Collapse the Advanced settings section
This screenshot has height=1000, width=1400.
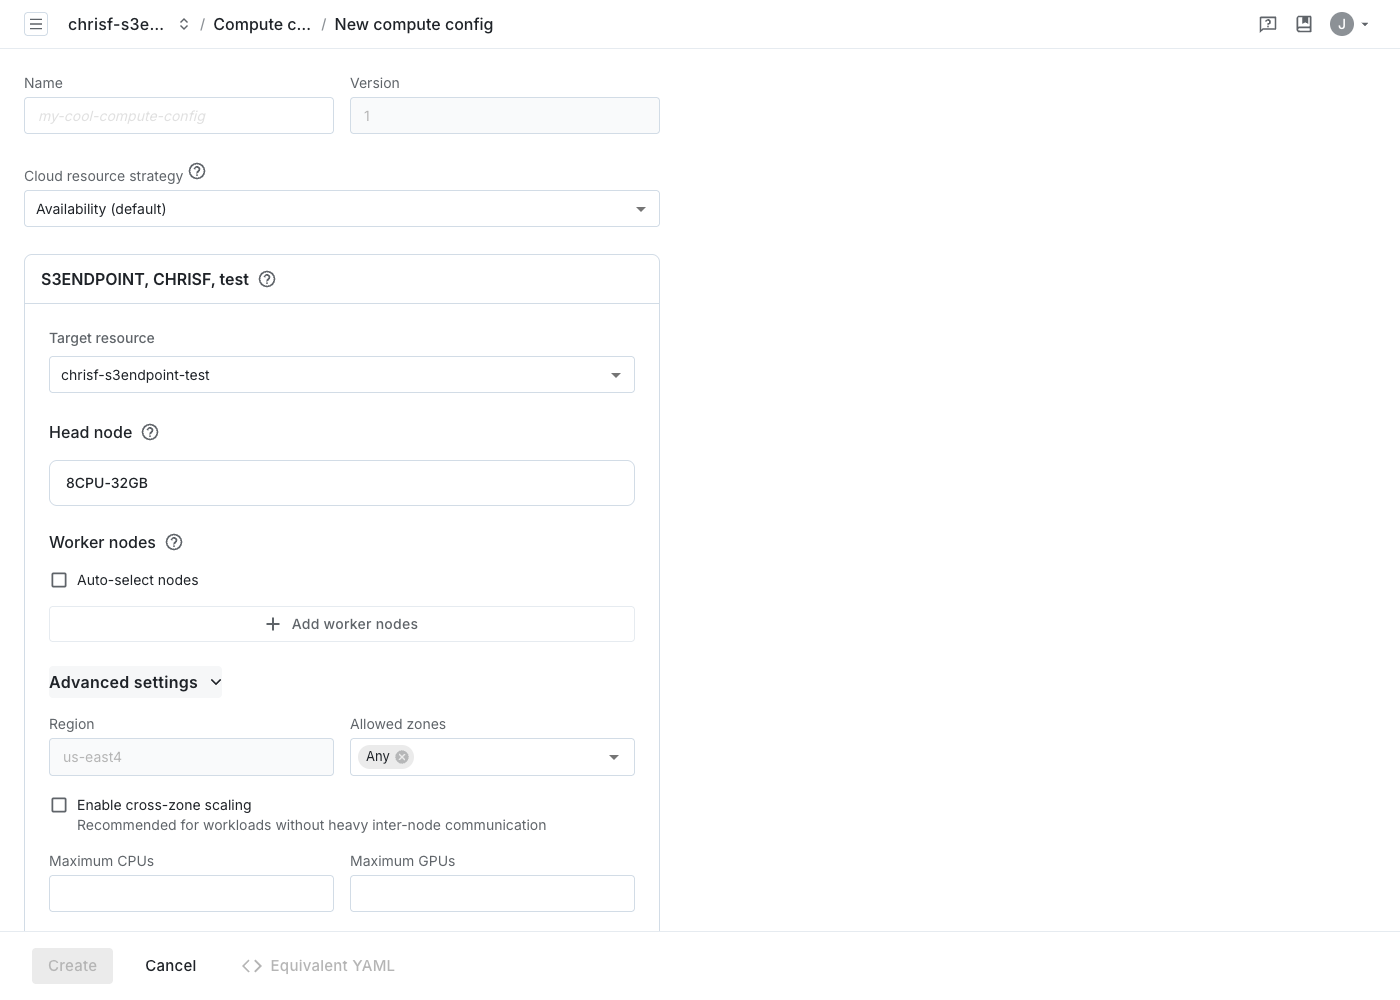tap(135, 682)
